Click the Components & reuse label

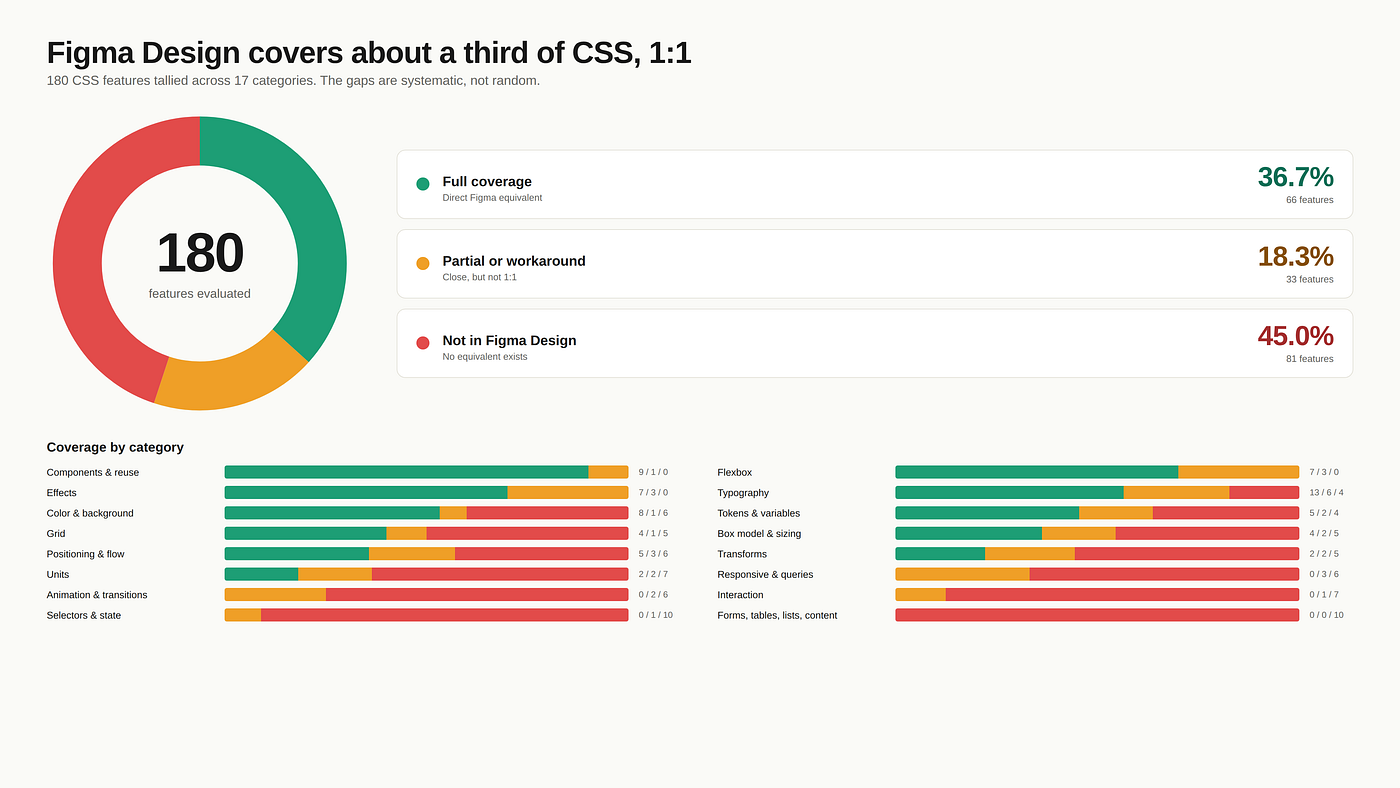(x=93, y=472)
